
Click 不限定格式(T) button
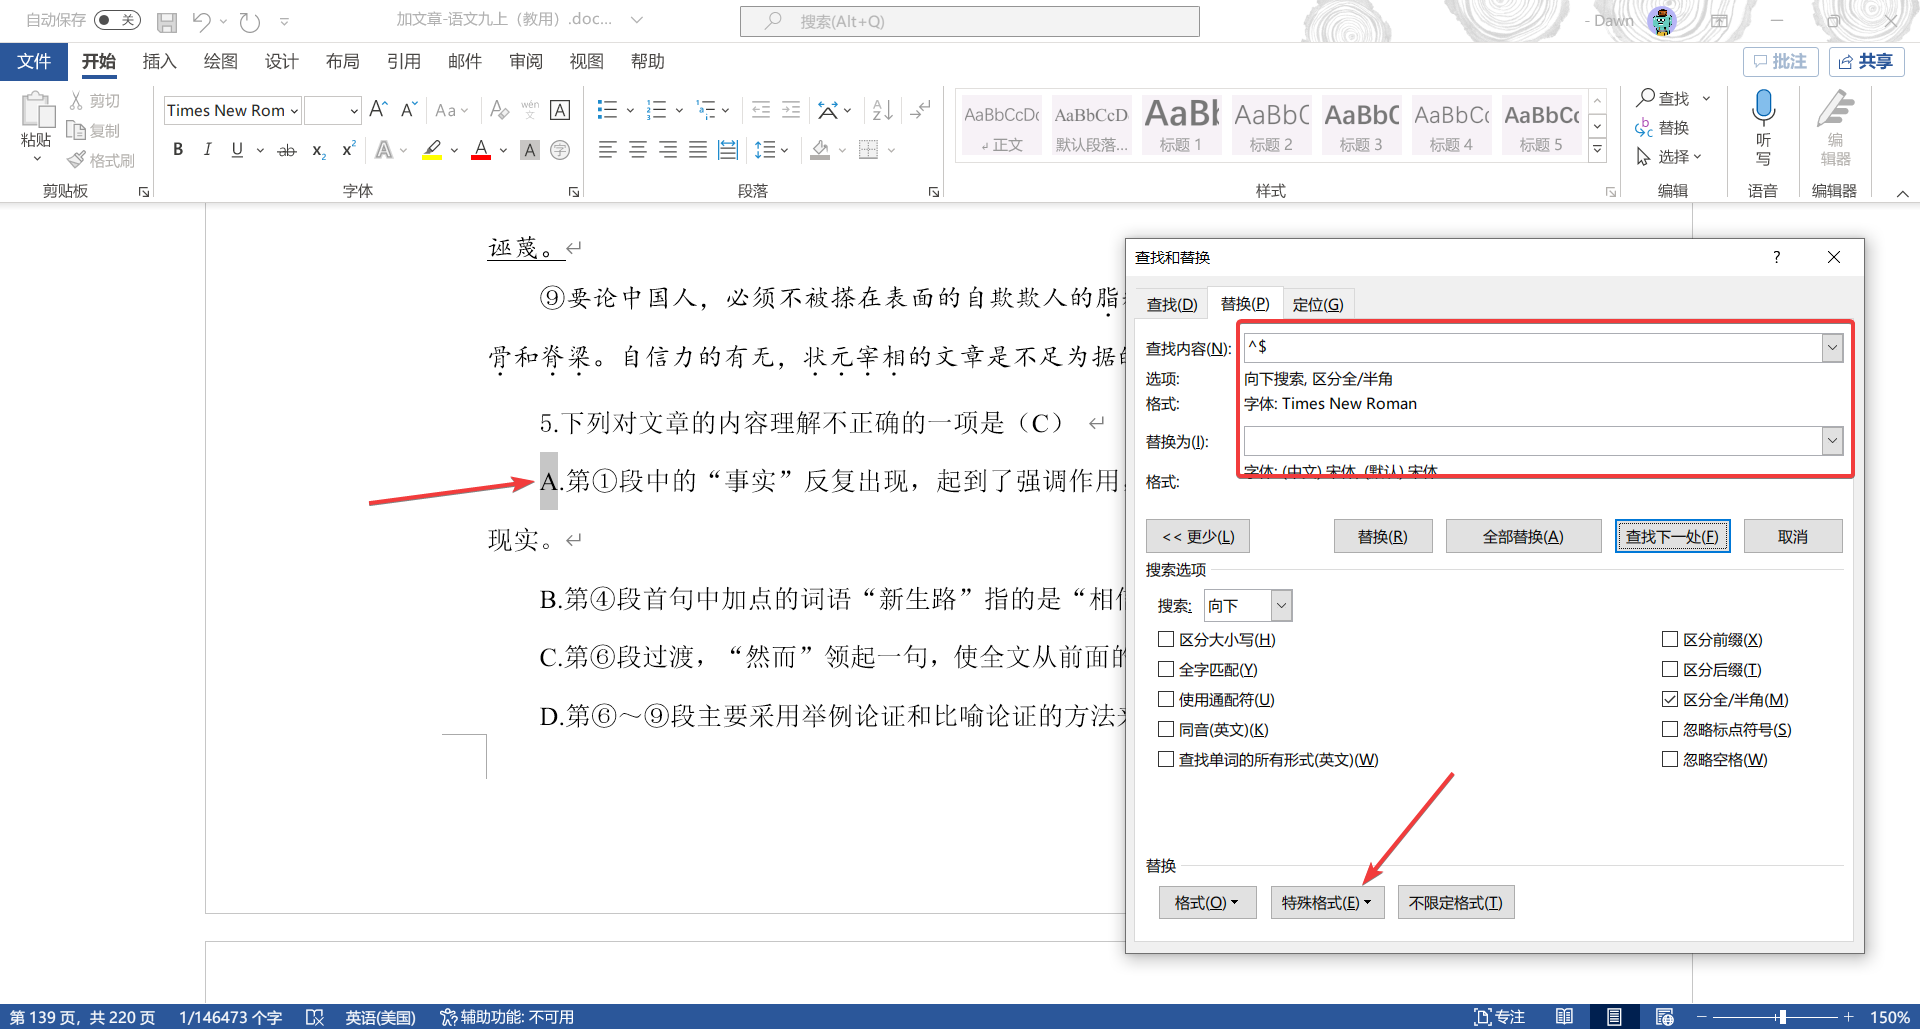click(x=1455, y=902)
